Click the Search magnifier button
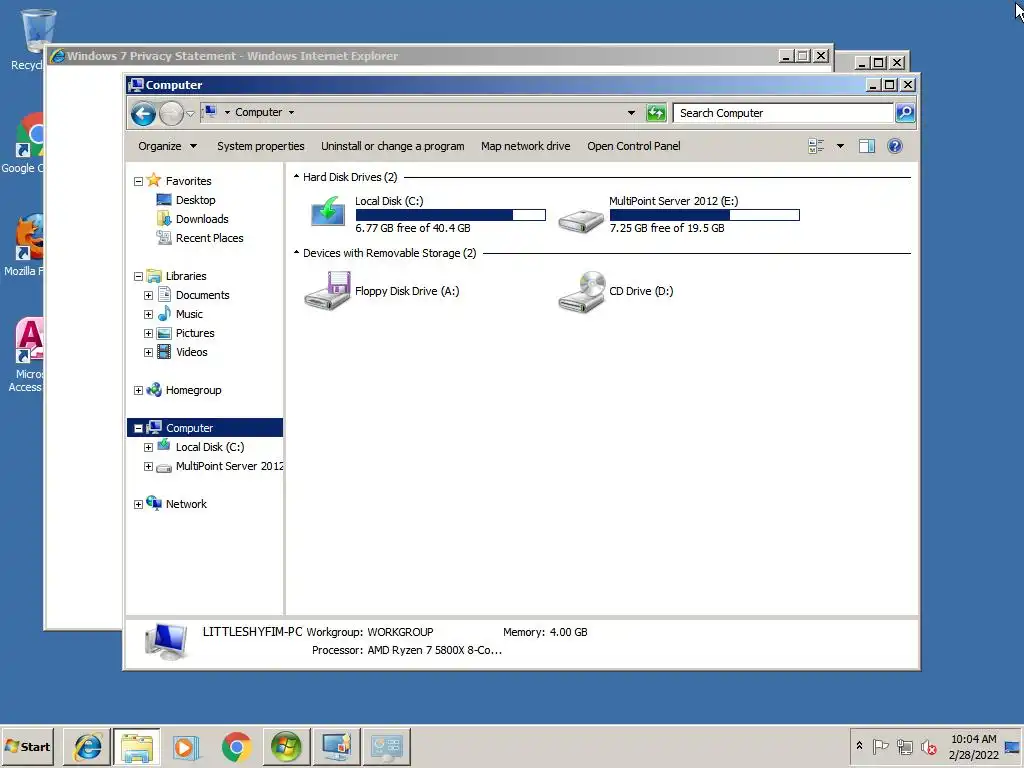The width and height of the screenshot is (1024, 768). [905, 113]
